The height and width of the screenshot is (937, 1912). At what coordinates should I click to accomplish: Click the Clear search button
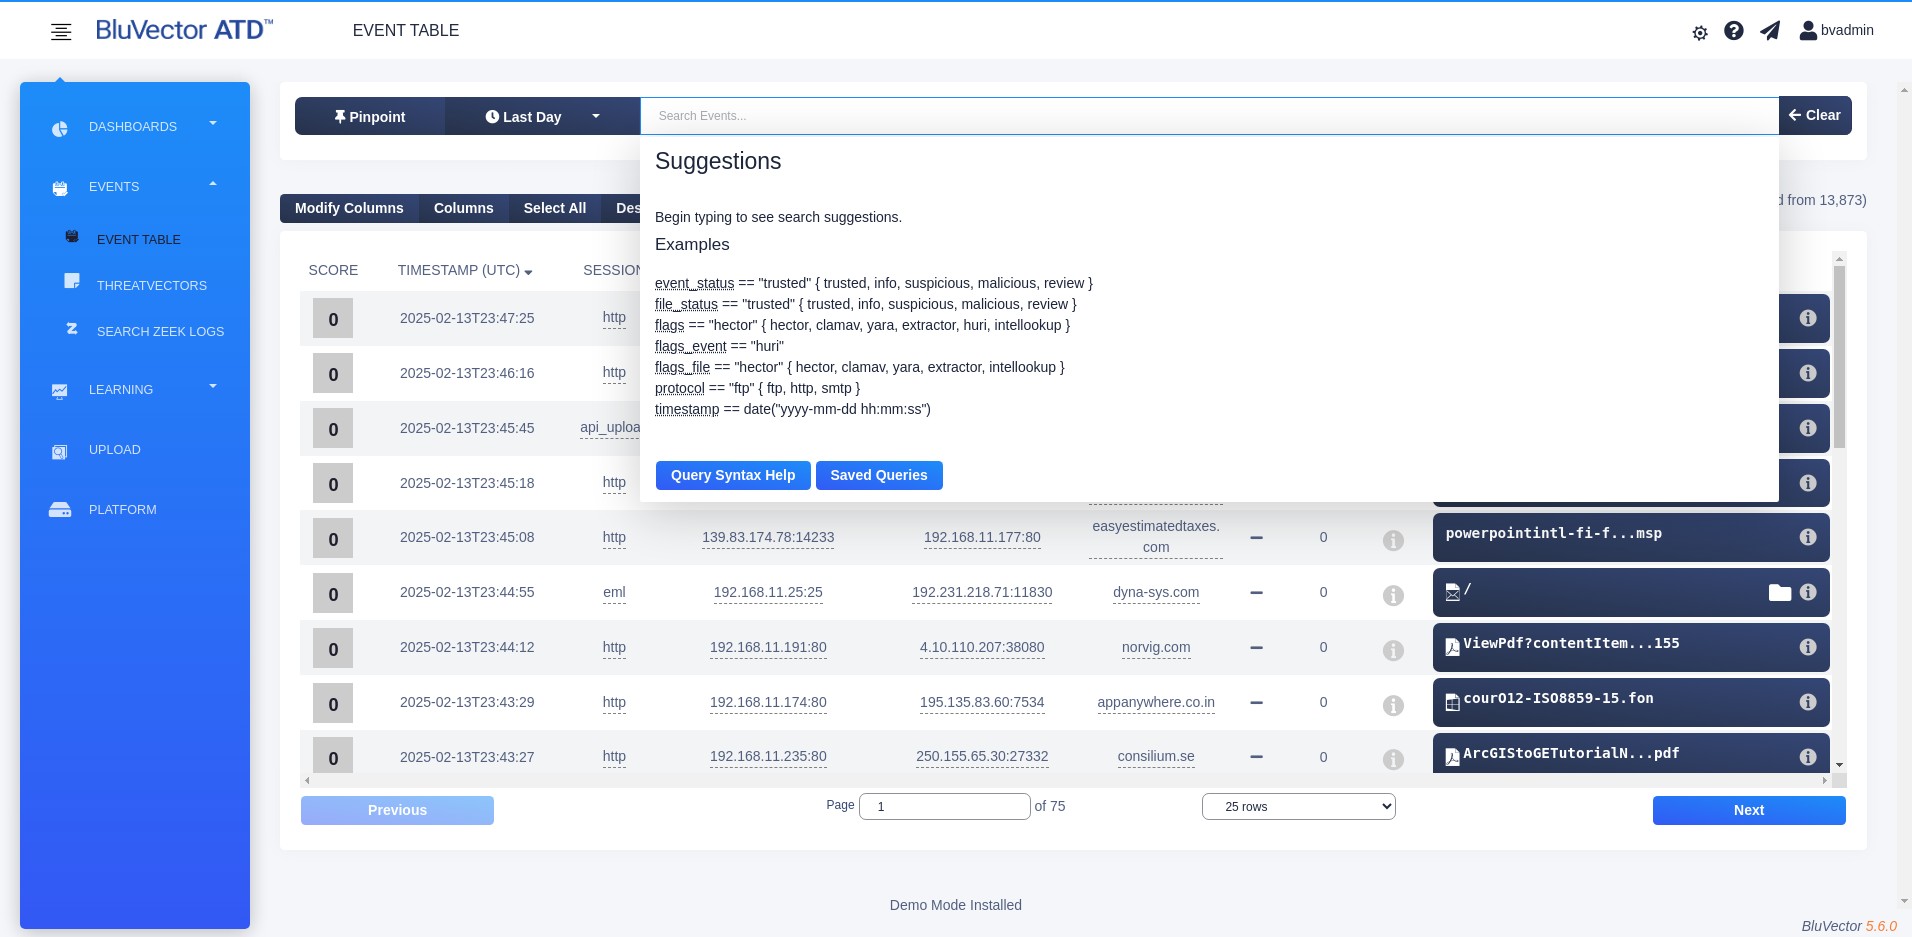(x=1815, y=115)
